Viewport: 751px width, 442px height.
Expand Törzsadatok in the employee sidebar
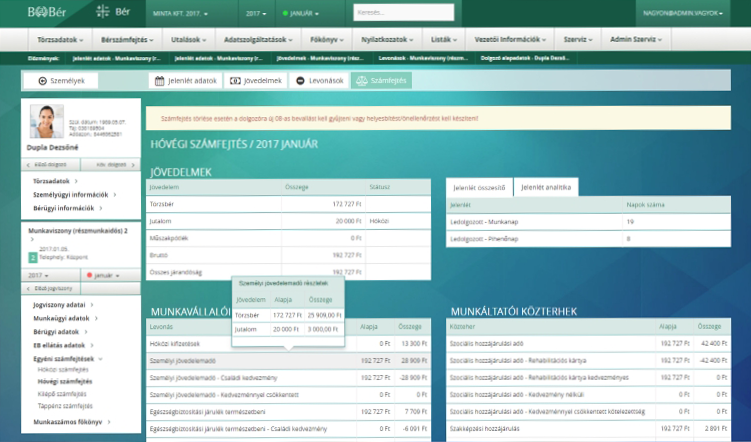[x=55, y=181]
